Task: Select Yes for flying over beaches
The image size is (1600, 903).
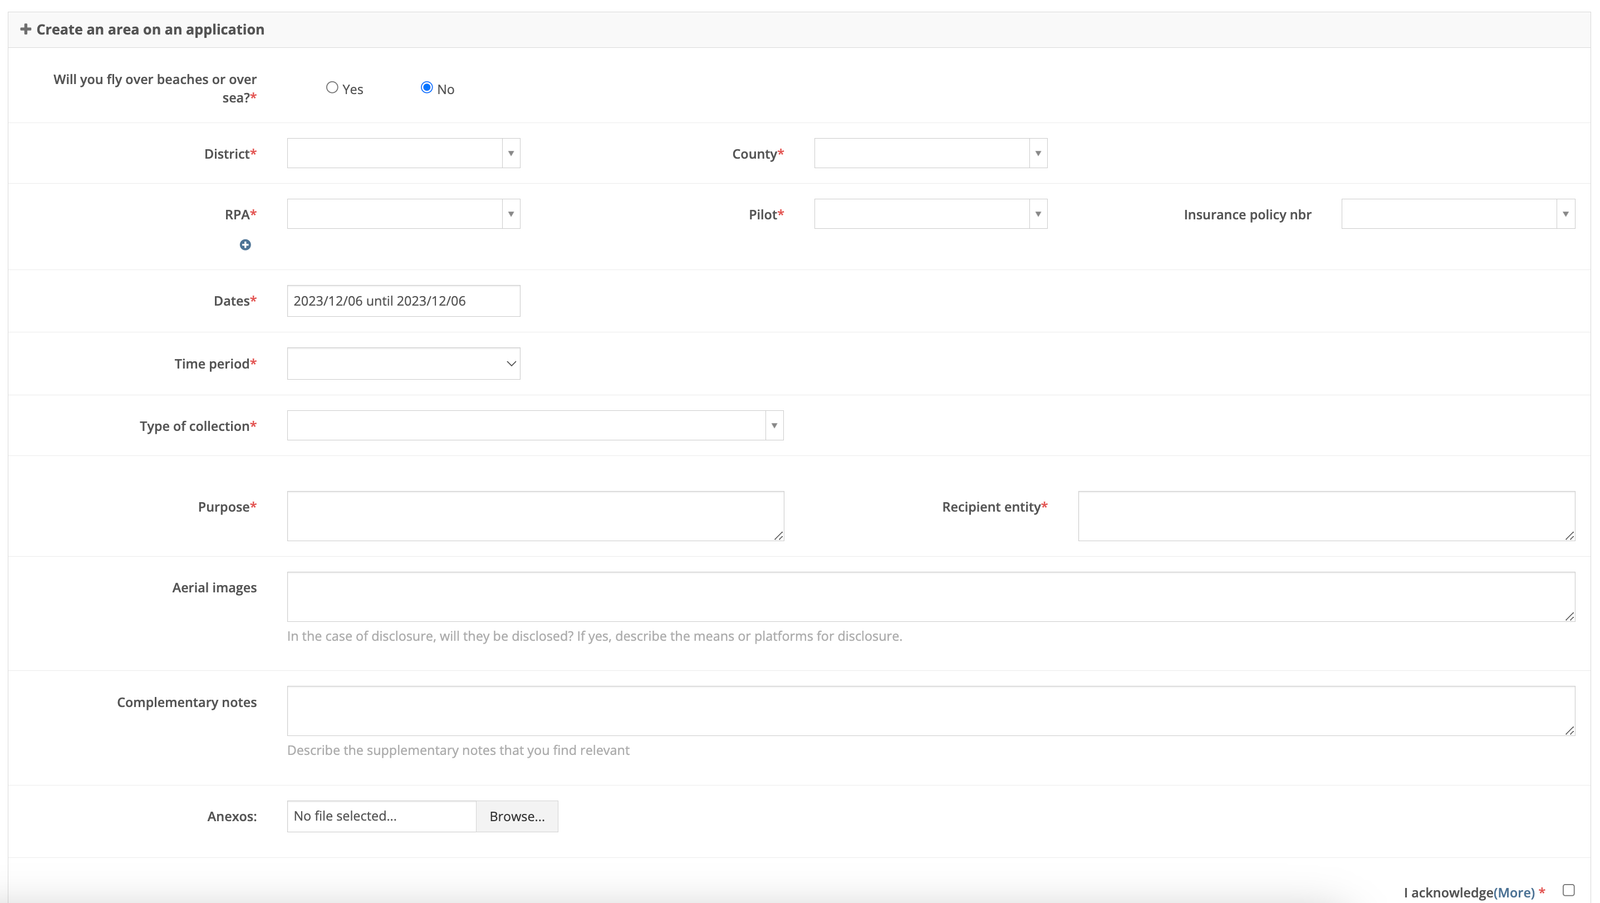Action: point(332,88)
